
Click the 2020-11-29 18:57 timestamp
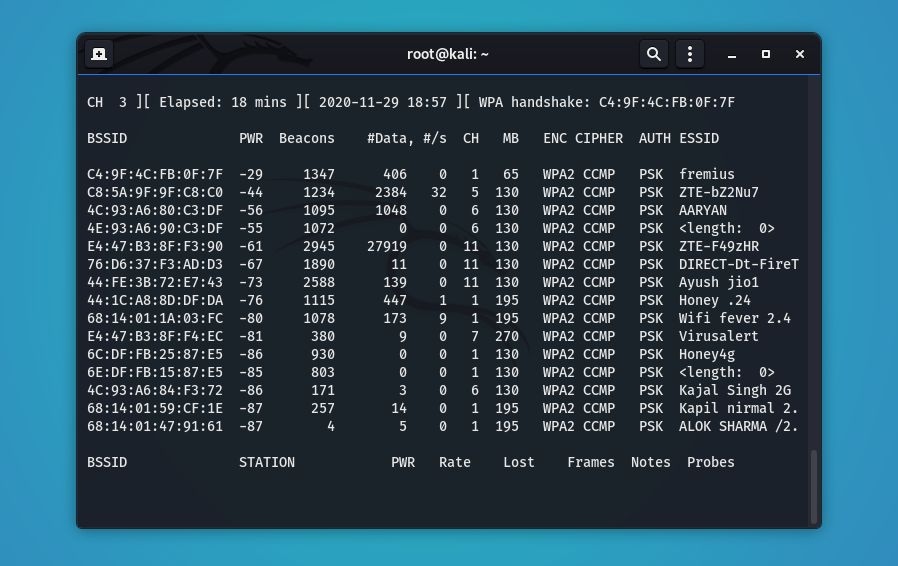[x=383, y=103]
